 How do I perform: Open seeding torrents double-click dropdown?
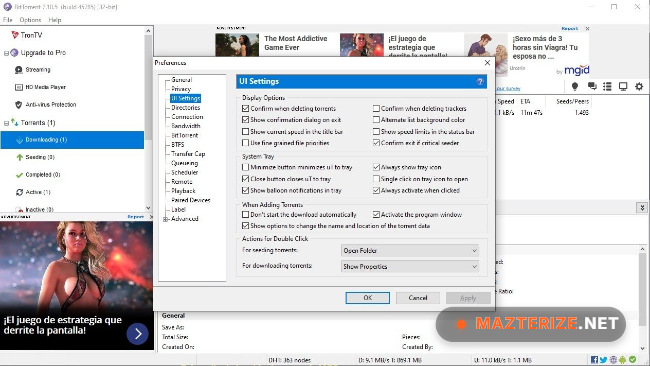pos(410,251)
